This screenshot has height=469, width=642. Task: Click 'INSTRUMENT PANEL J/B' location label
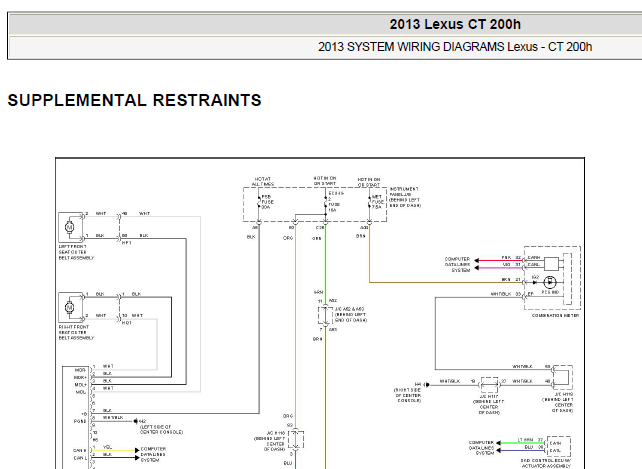(x=405, y=197)
